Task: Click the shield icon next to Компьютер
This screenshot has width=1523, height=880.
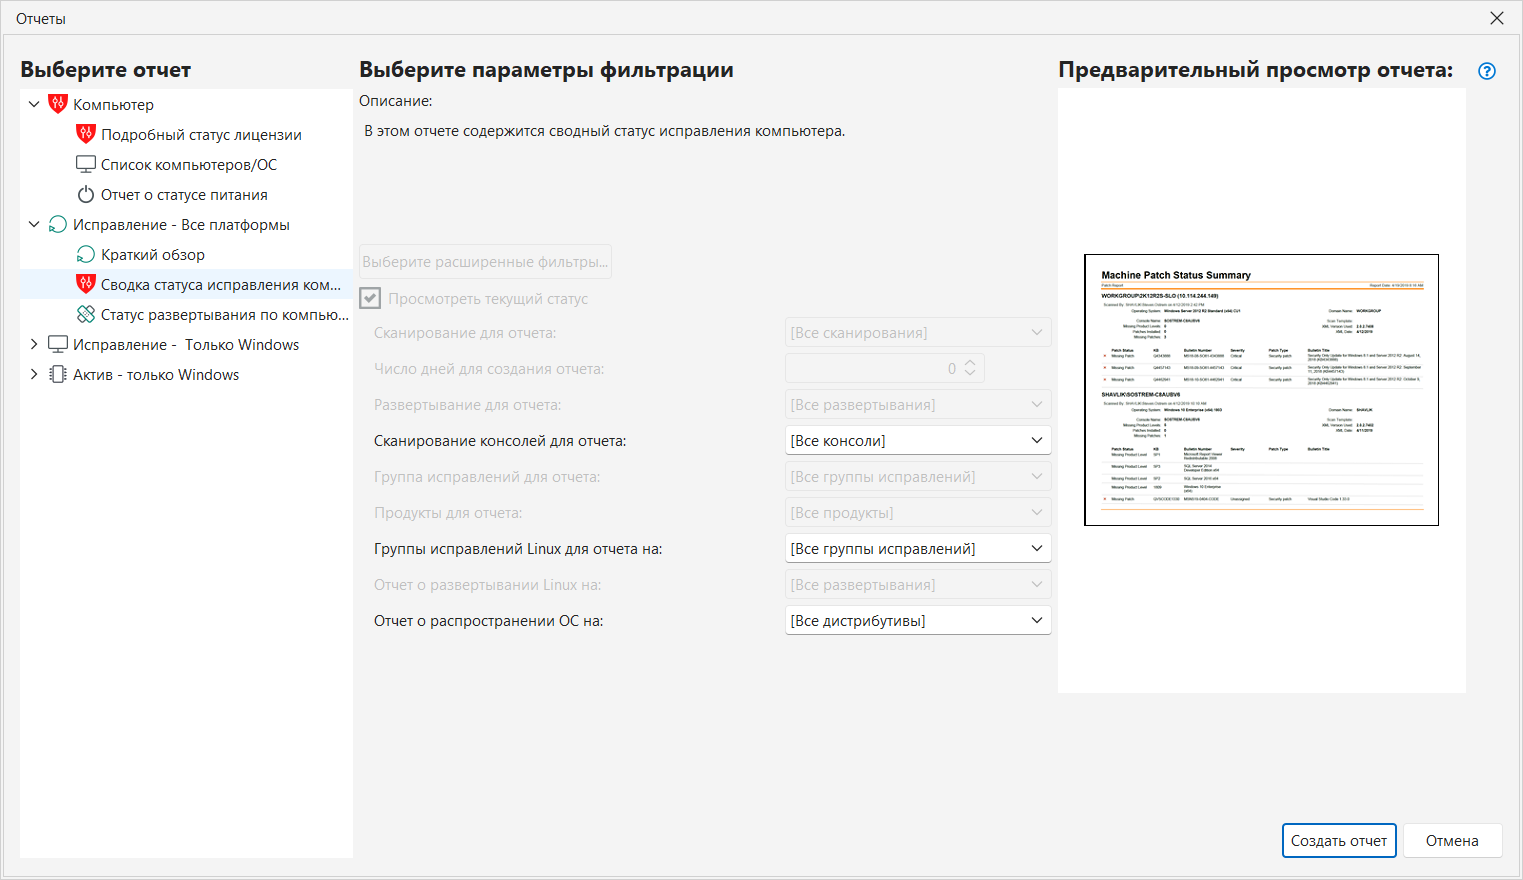Action: [58, 104]
